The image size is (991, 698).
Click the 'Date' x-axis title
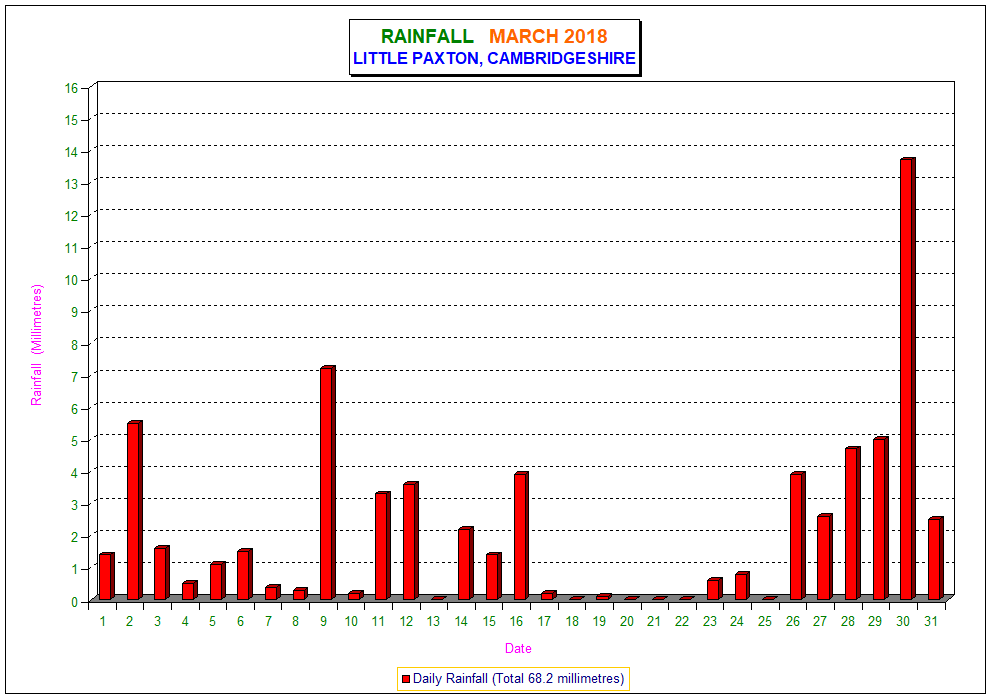coord(518,648)
